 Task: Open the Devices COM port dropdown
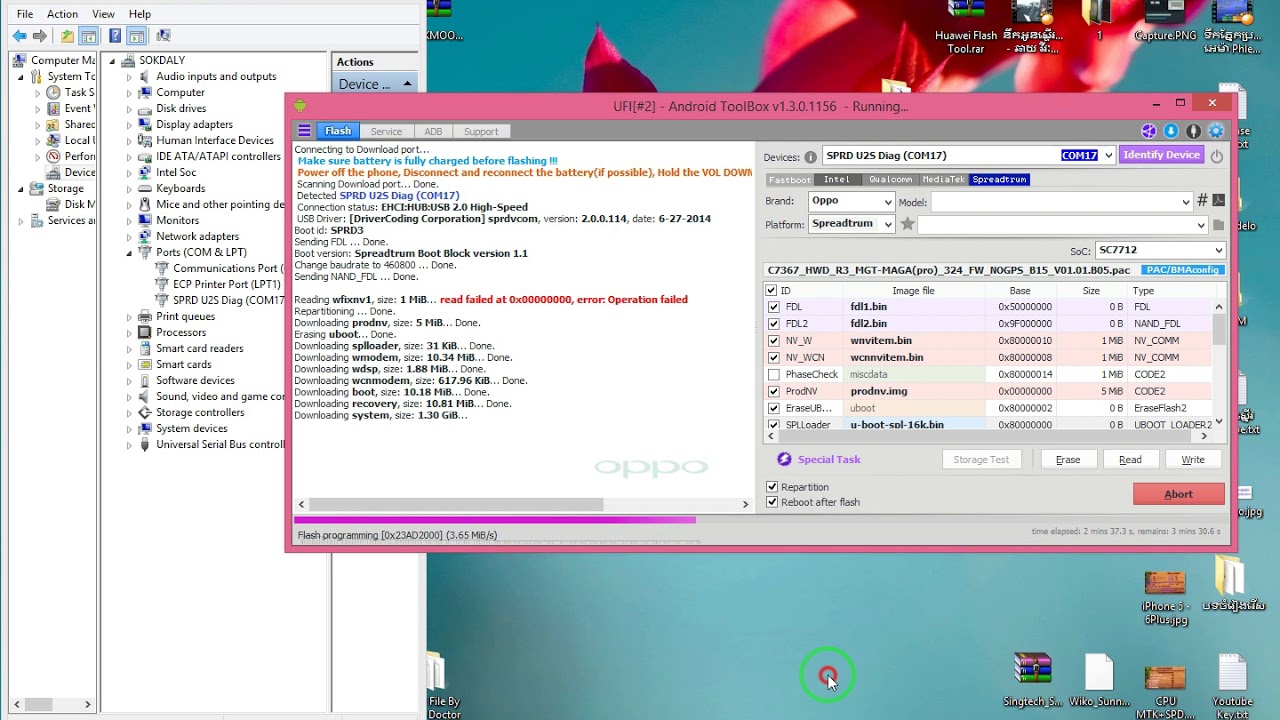1108,156
